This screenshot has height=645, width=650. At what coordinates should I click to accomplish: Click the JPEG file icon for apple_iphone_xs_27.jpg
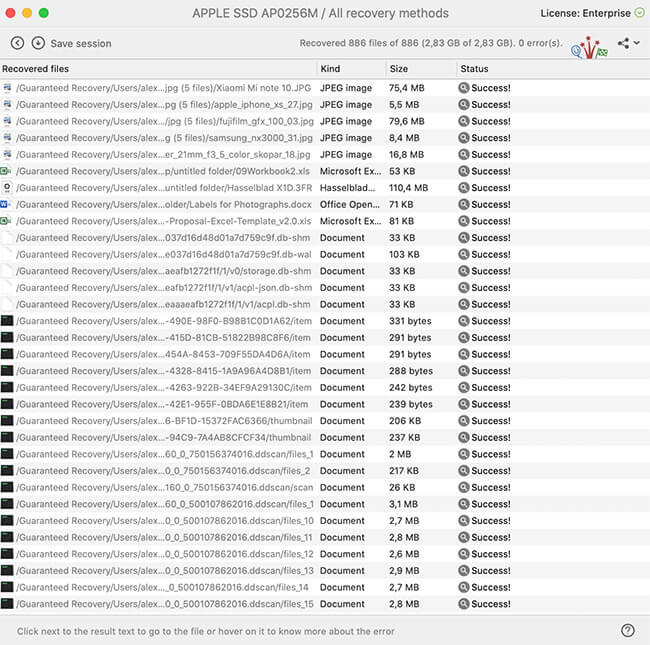coord(7,104)
